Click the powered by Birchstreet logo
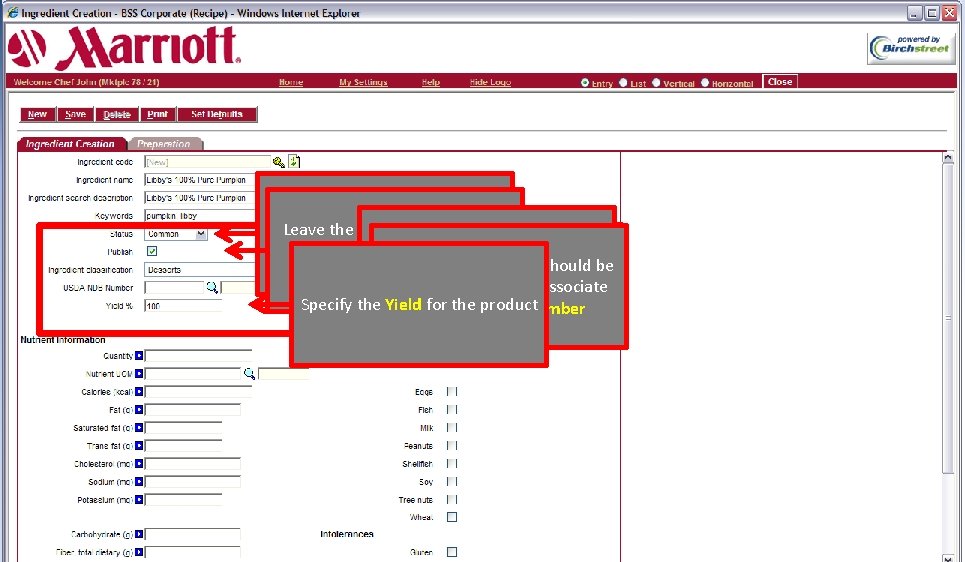This screenshot has height=562, width=965. (911, 48)
